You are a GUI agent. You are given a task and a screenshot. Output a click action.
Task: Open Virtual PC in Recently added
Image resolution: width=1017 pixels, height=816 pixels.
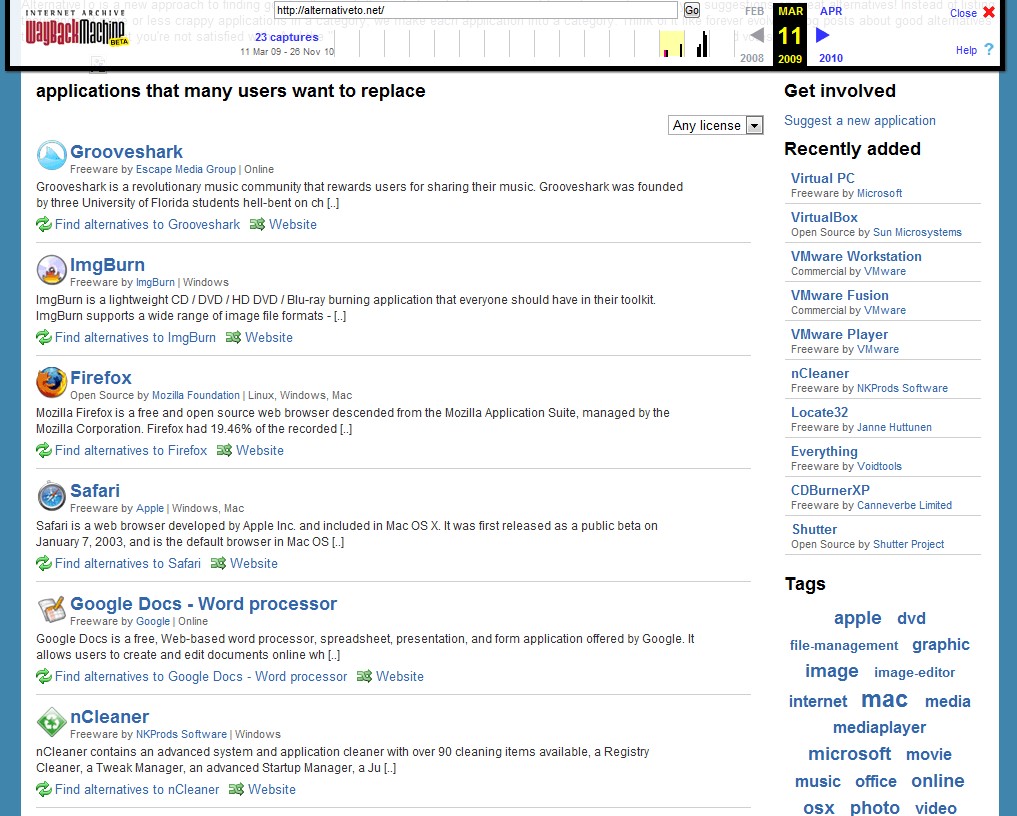click(823, 178)
